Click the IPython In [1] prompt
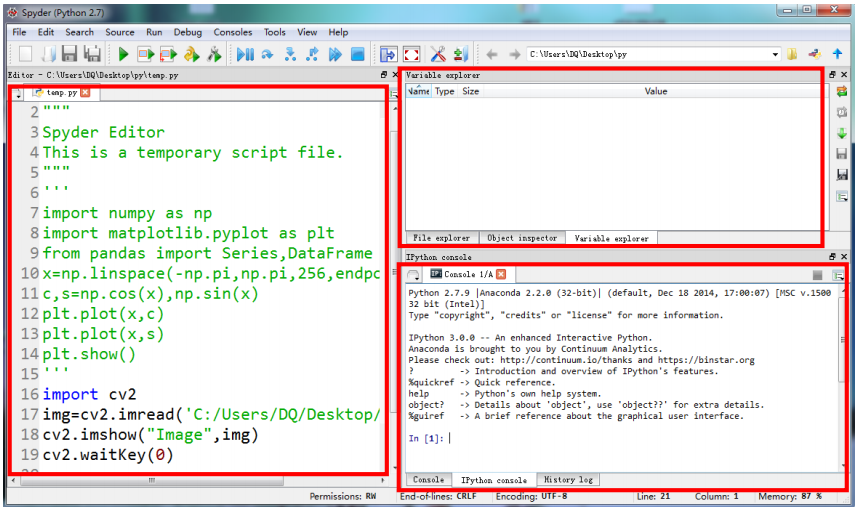857x510 pixels. [x=426, y=438]
